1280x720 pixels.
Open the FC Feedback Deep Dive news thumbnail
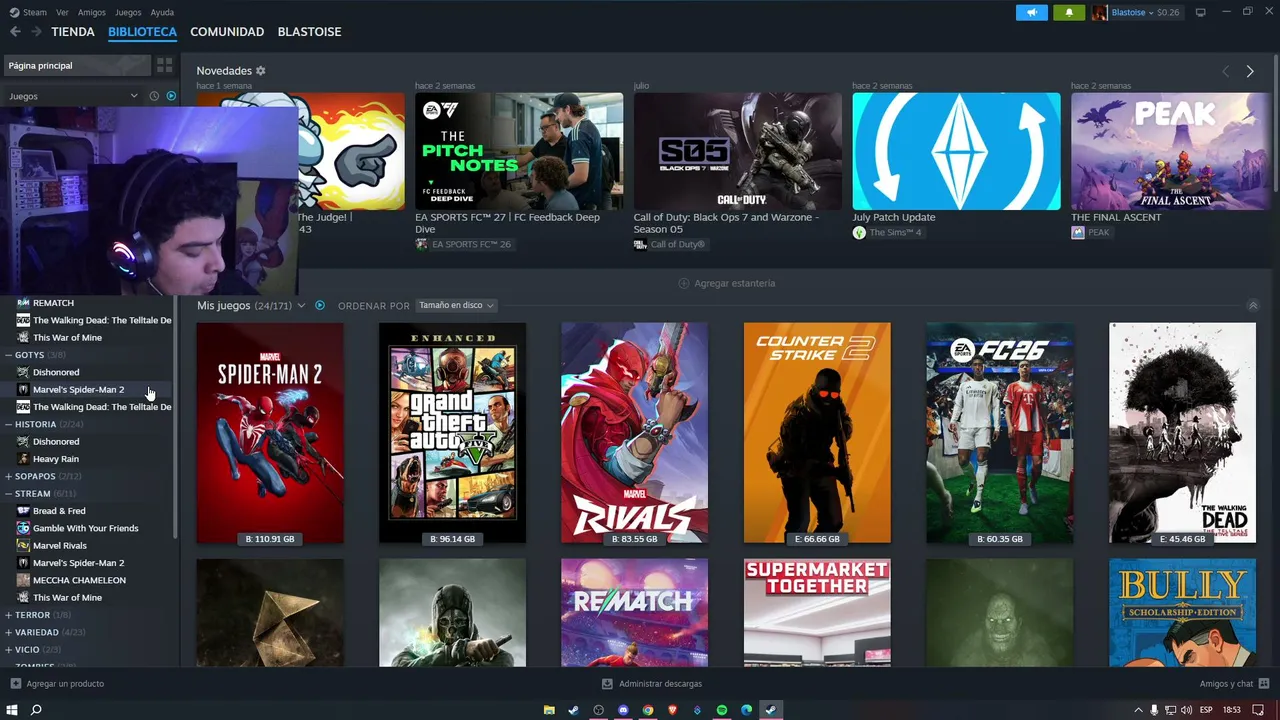519,151
